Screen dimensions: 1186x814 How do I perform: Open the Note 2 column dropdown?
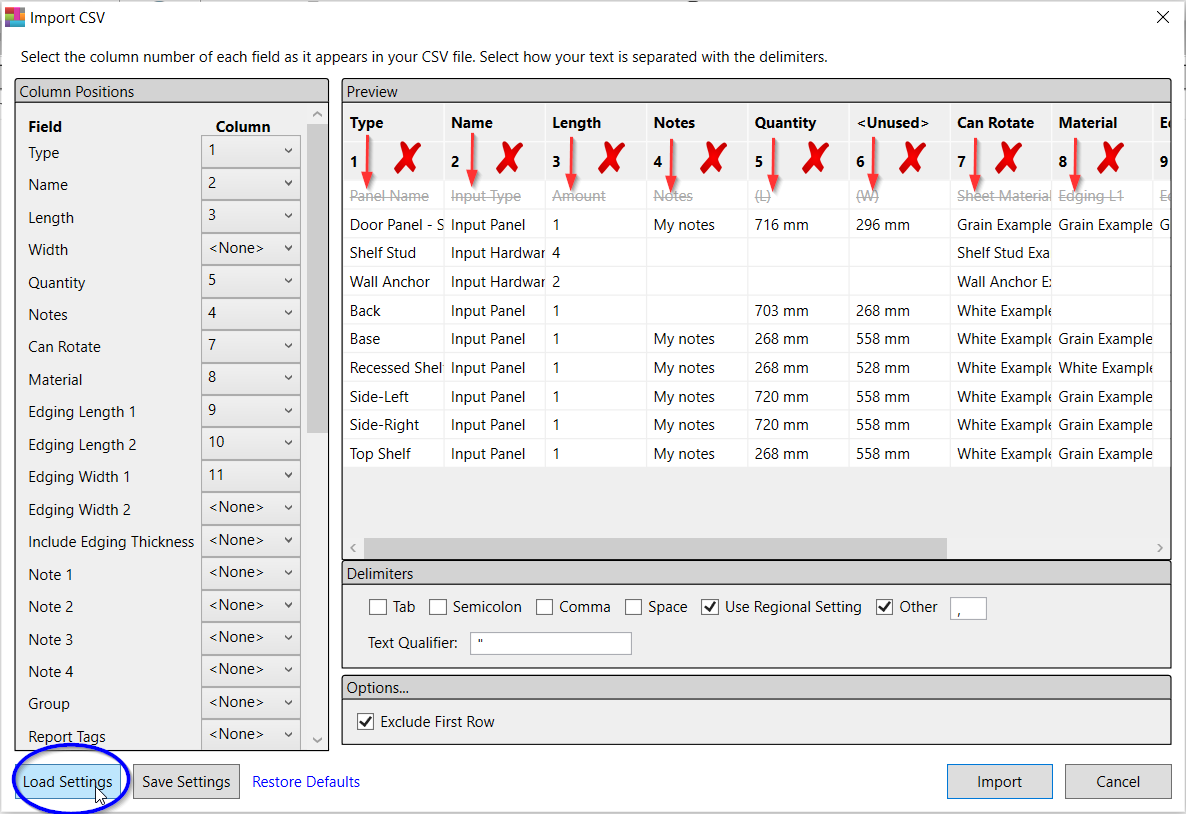tap(250, 605)
